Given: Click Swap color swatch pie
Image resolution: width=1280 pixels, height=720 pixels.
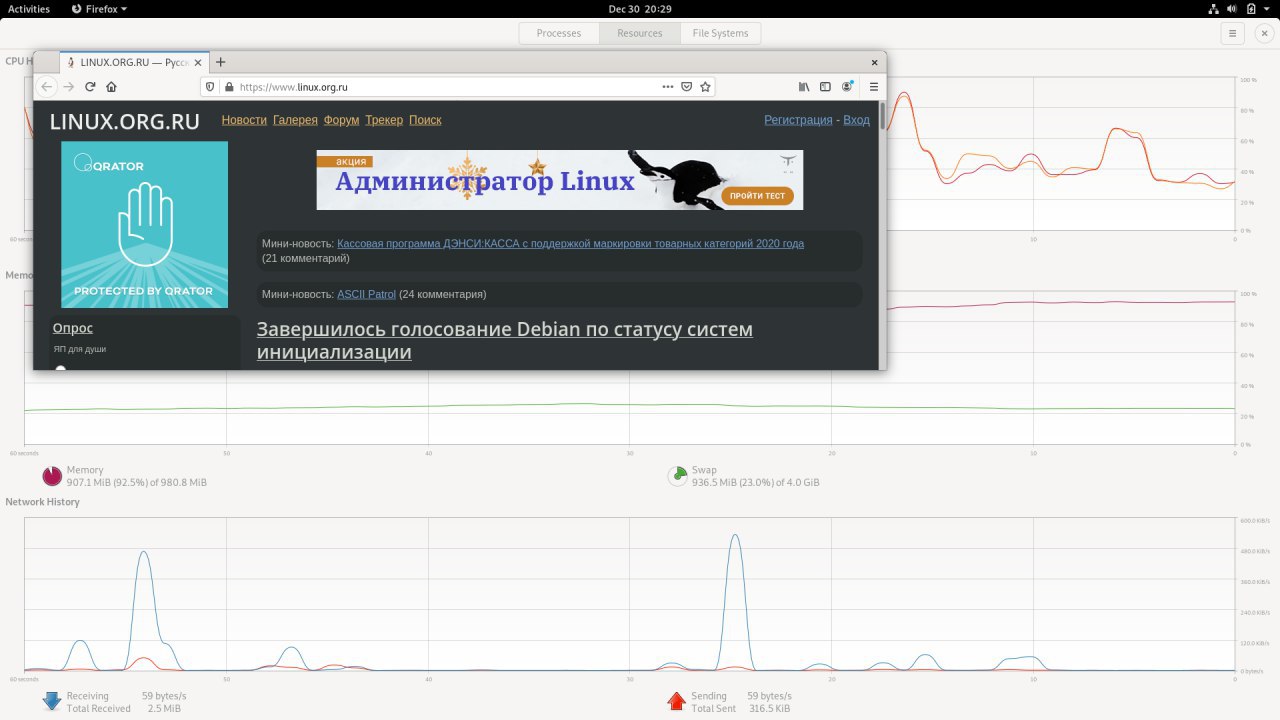Looking at the screenshot, I should click(677, 476).
